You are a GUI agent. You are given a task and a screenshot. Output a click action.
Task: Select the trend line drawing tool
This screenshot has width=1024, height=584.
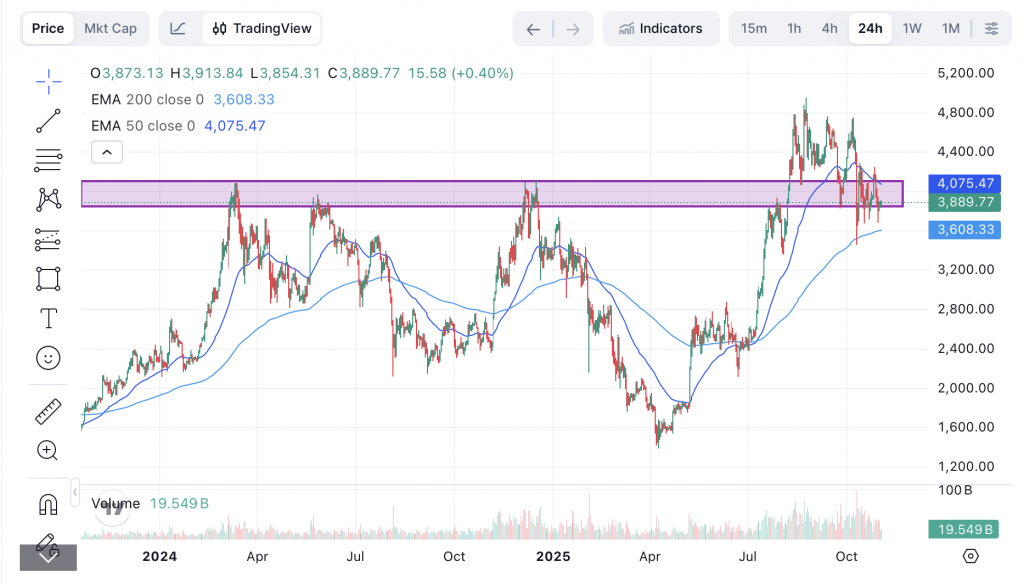(x=48, y=121)
